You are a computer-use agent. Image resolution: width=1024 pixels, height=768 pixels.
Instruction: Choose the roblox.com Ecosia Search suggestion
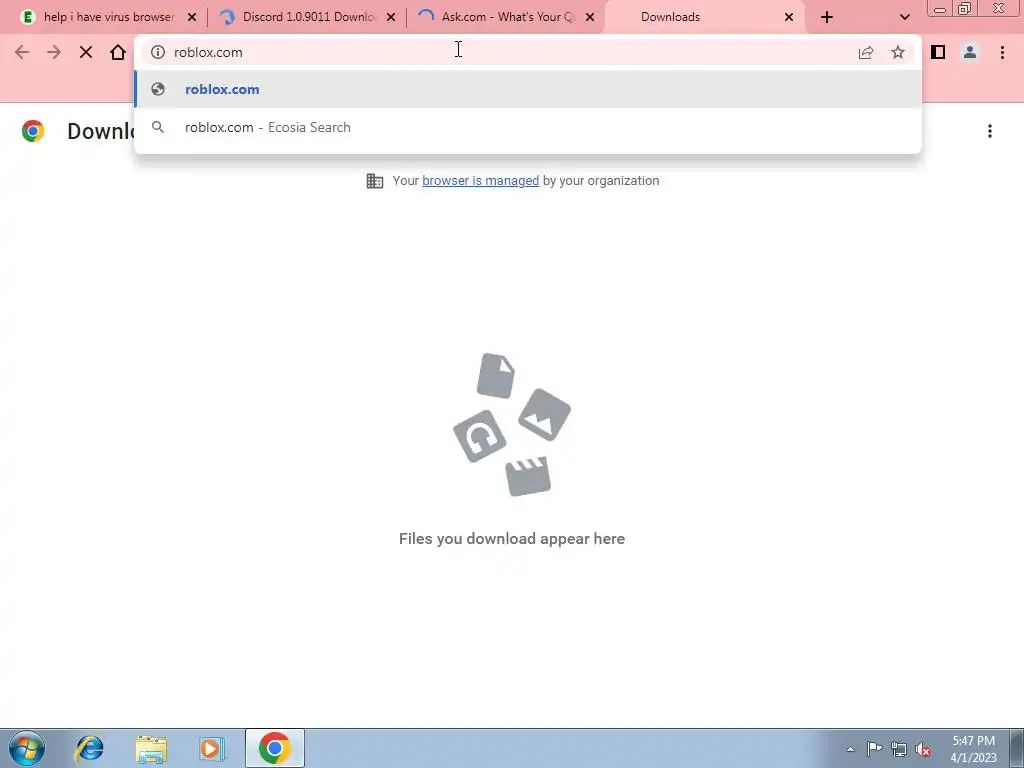coord(528,127)
